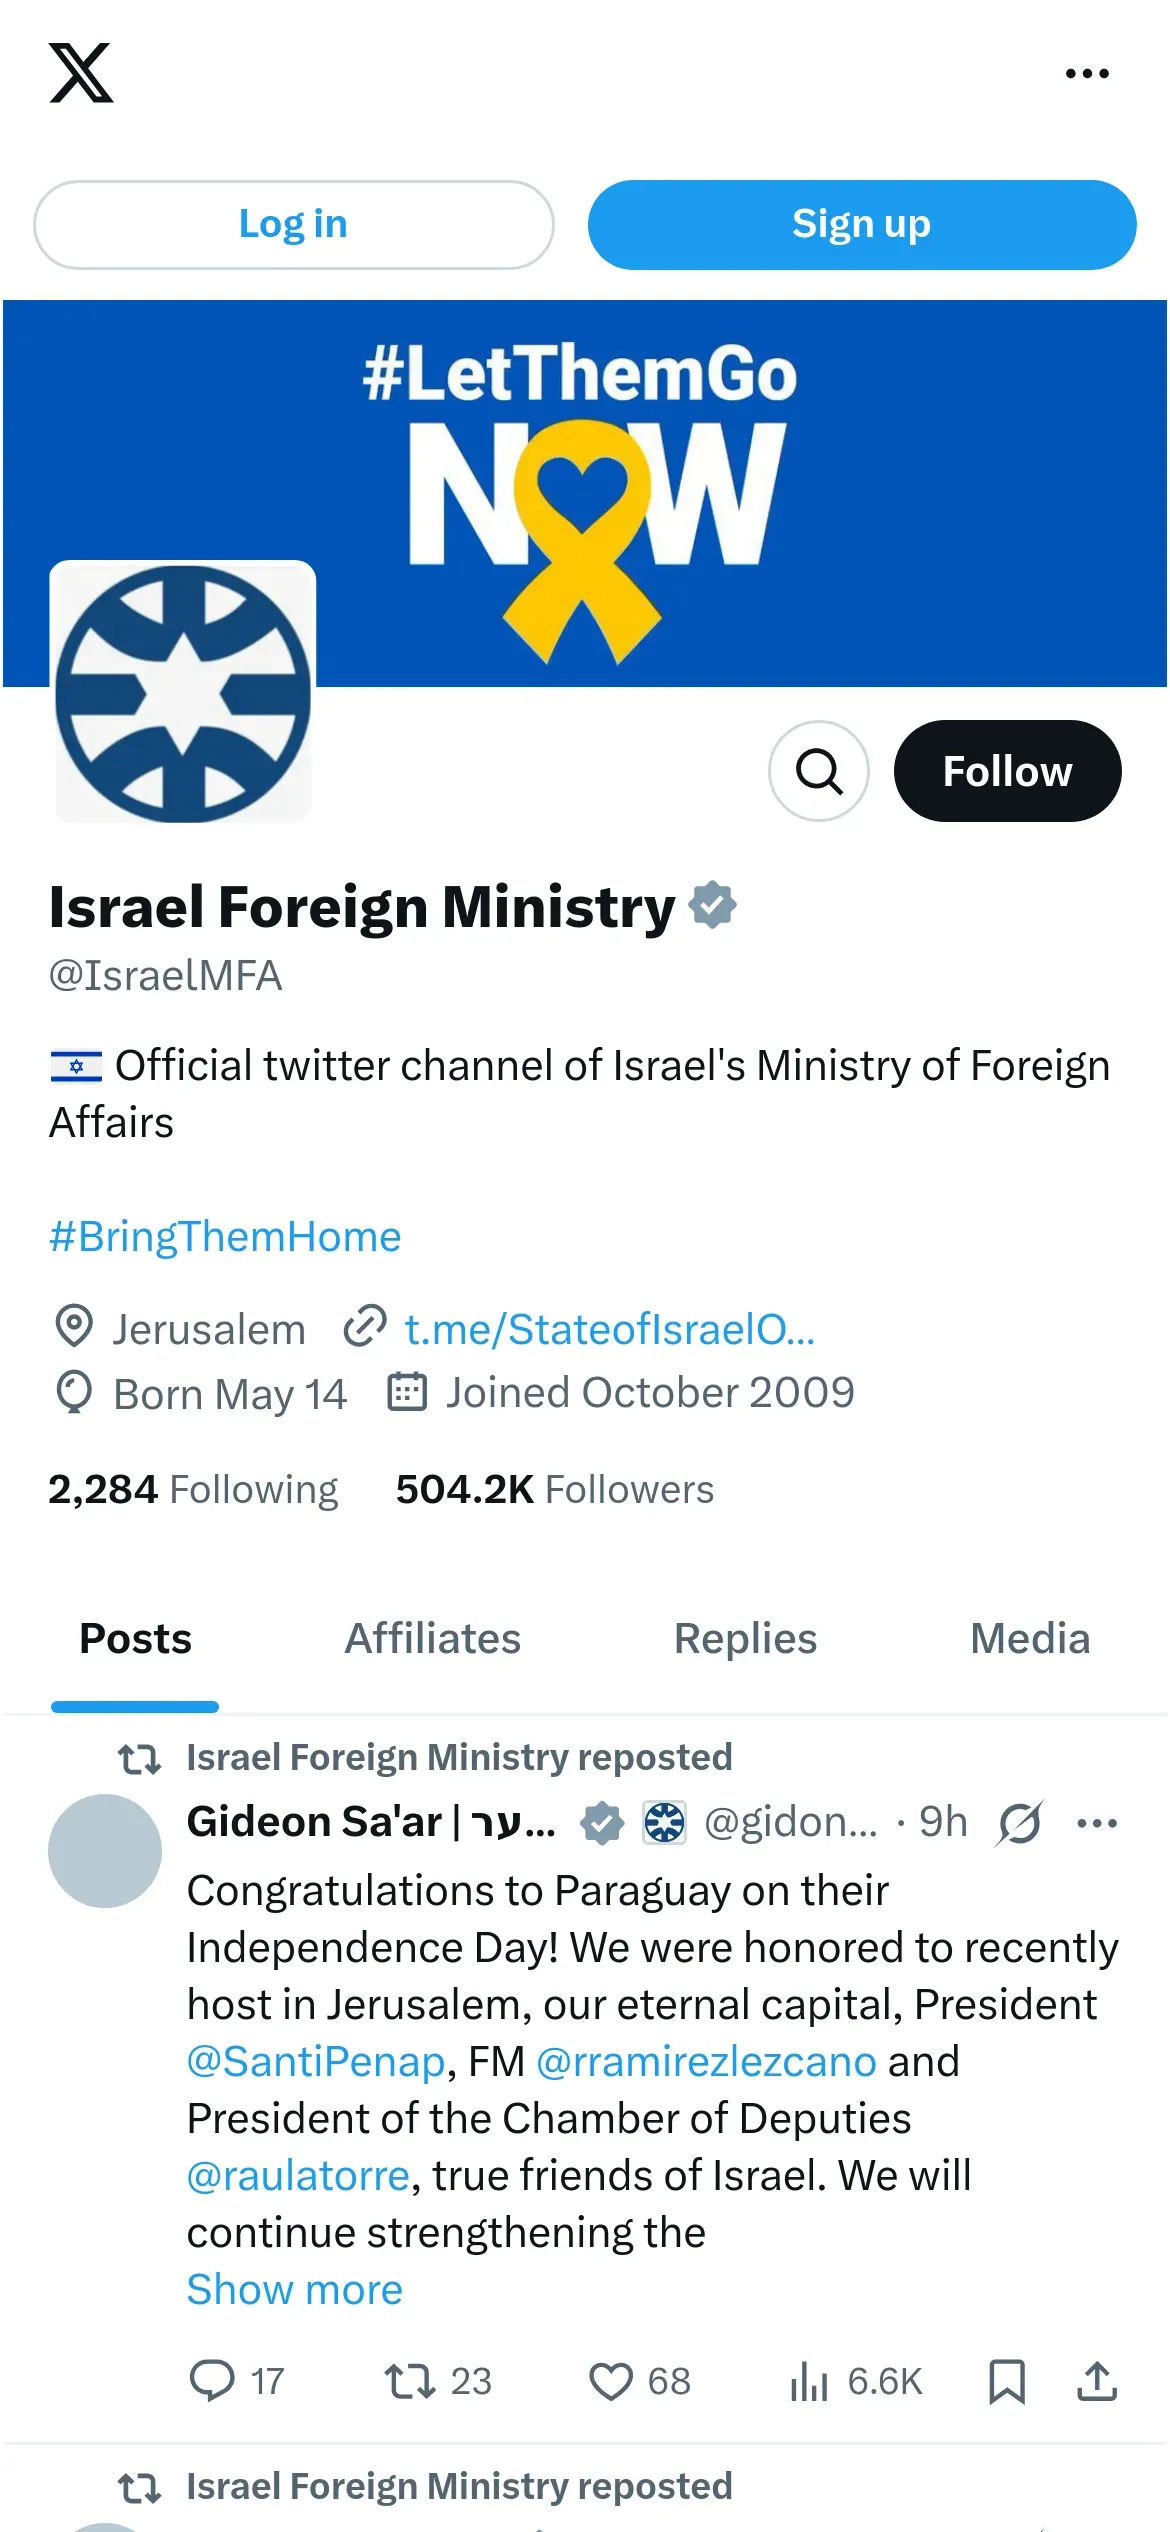Image resolution: width=1170 pixels, height=2532 pixels.
Task: Click the X logo icon
Action: click(x=81, y=73)
